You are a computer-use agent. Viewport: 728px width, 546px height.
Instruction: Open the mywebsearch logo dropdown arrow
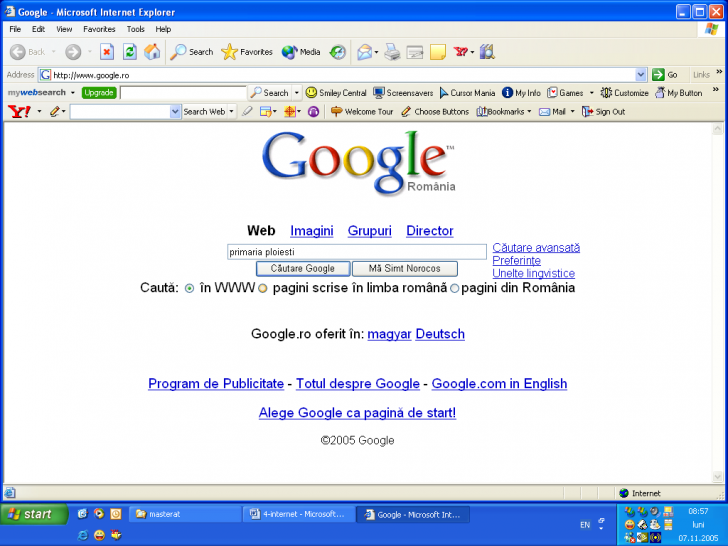click(x=72, y=93)
